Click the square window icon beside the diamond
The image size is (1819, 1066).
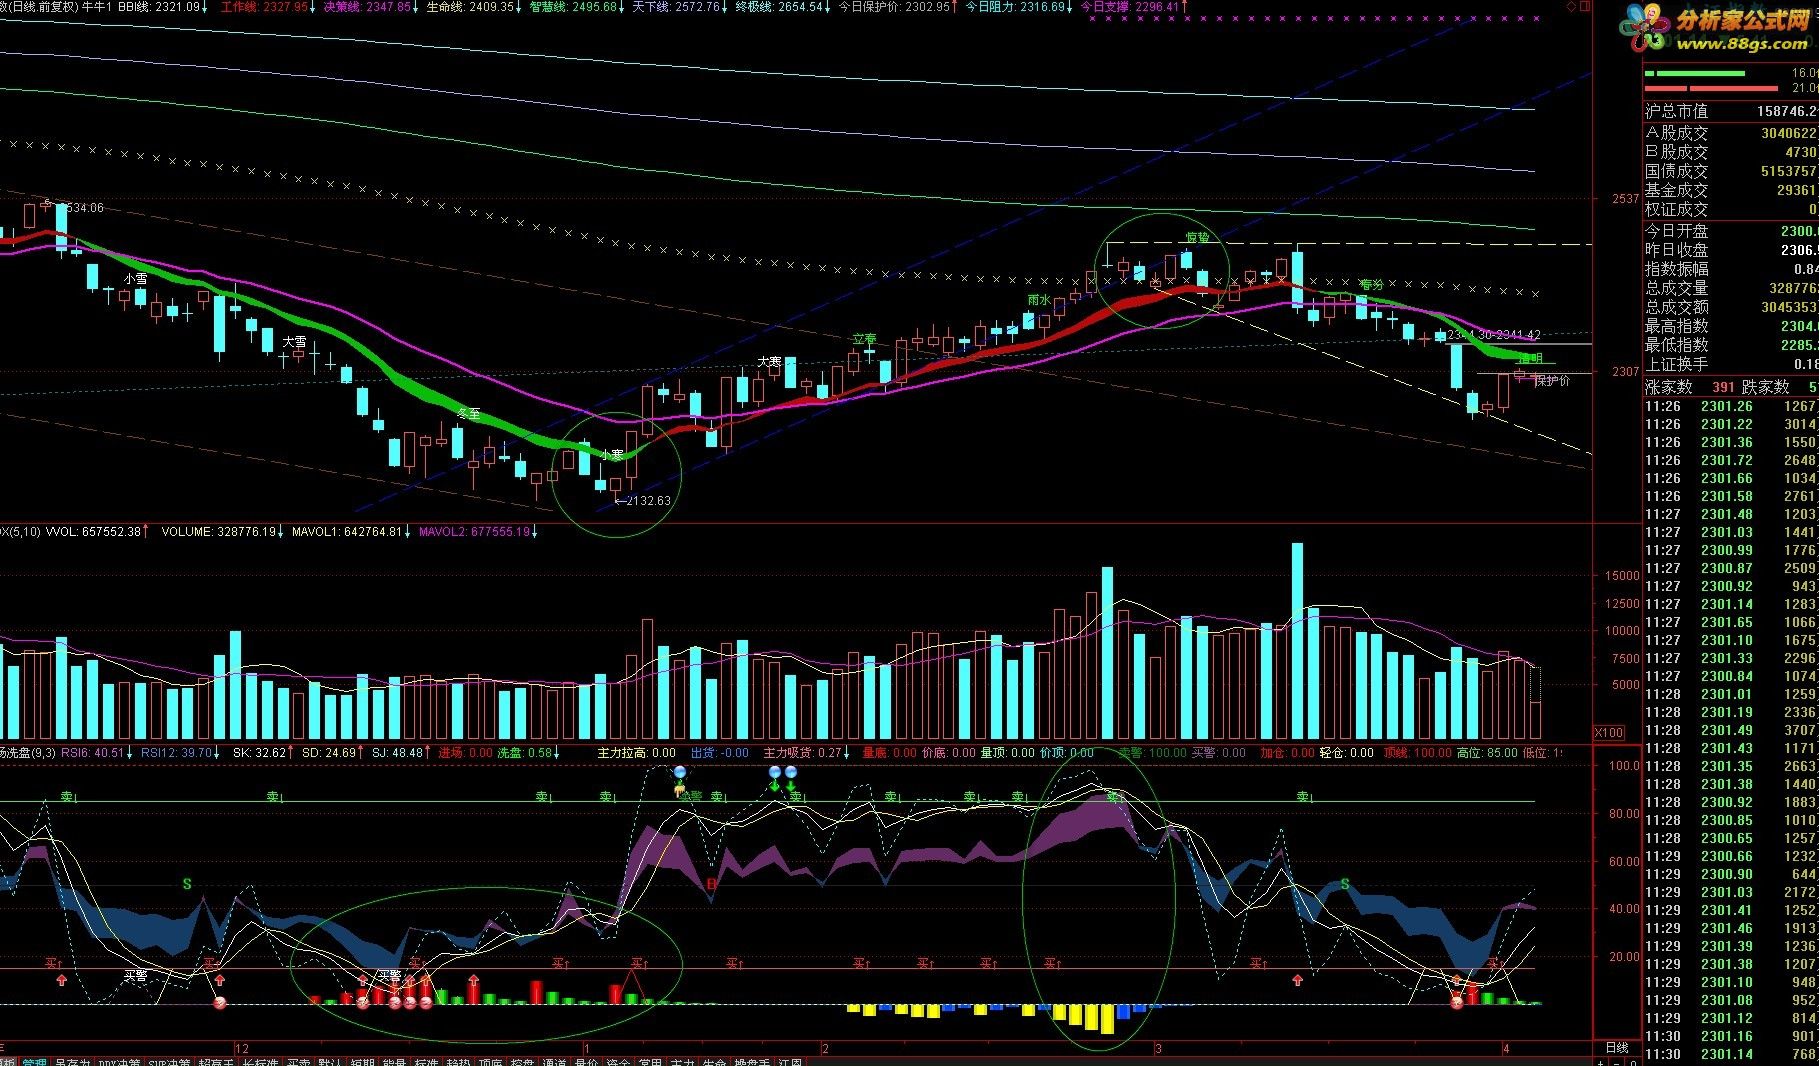click(x=1584, y=6)
